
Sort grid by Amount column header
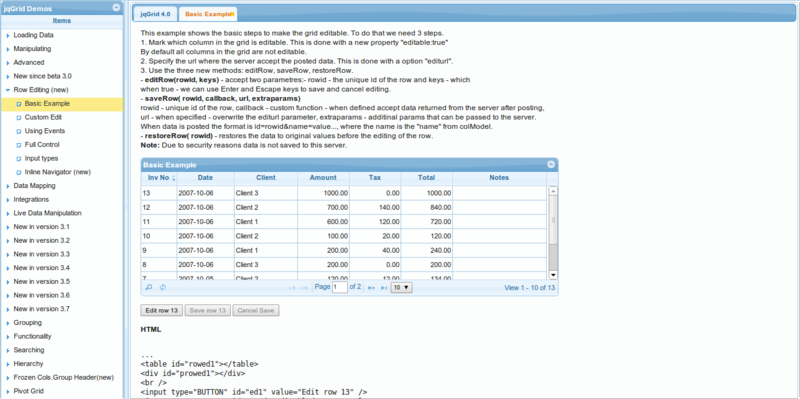click(323, 178)
